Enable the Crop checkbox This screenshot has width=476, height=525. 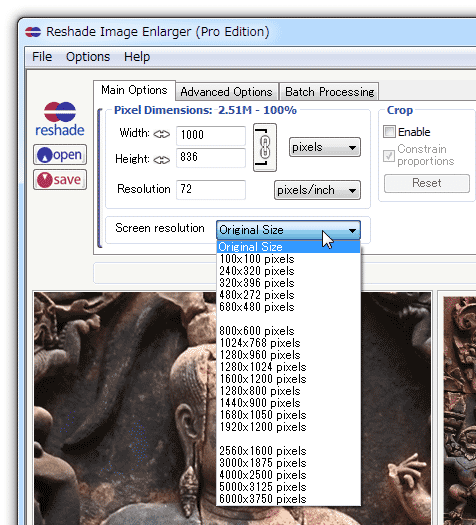(389, 132)
